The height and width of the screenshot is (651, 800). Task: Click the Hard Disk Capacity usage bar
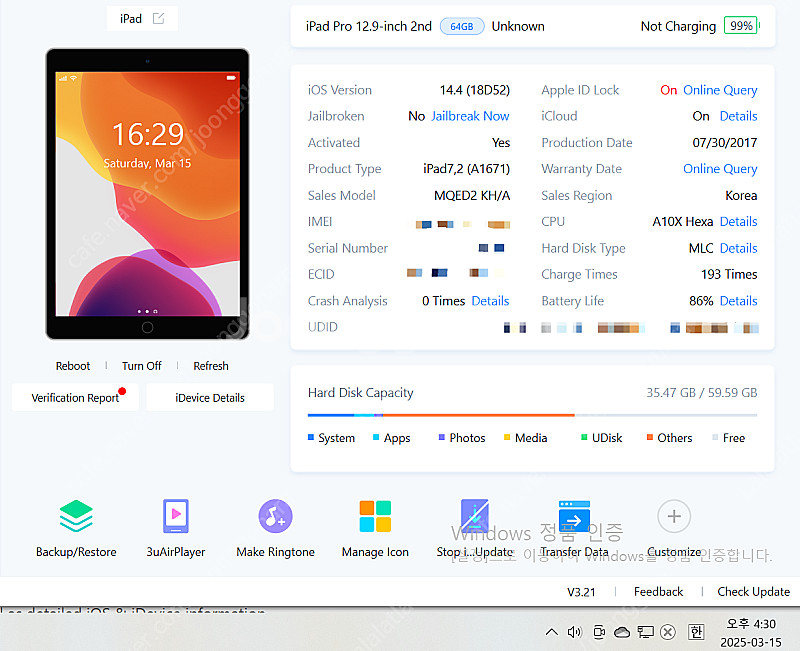pos(532,415)
